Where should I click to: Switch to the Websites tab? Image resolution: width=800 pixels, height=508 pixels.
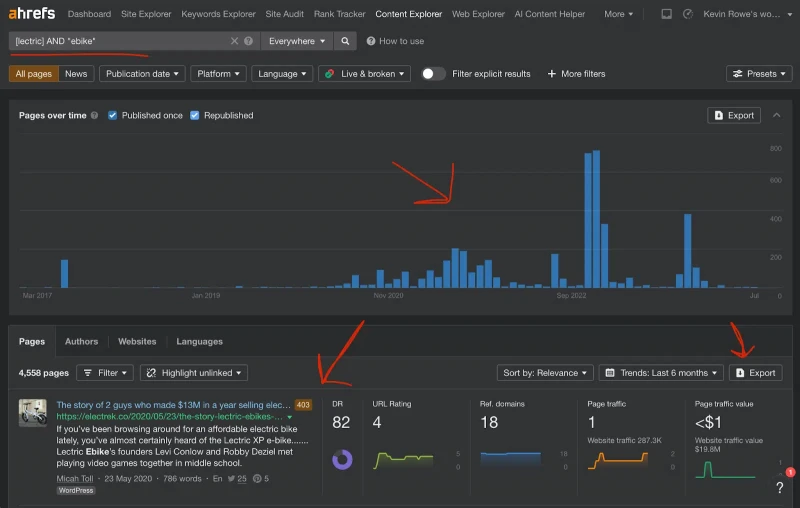[x=137, y=341]
